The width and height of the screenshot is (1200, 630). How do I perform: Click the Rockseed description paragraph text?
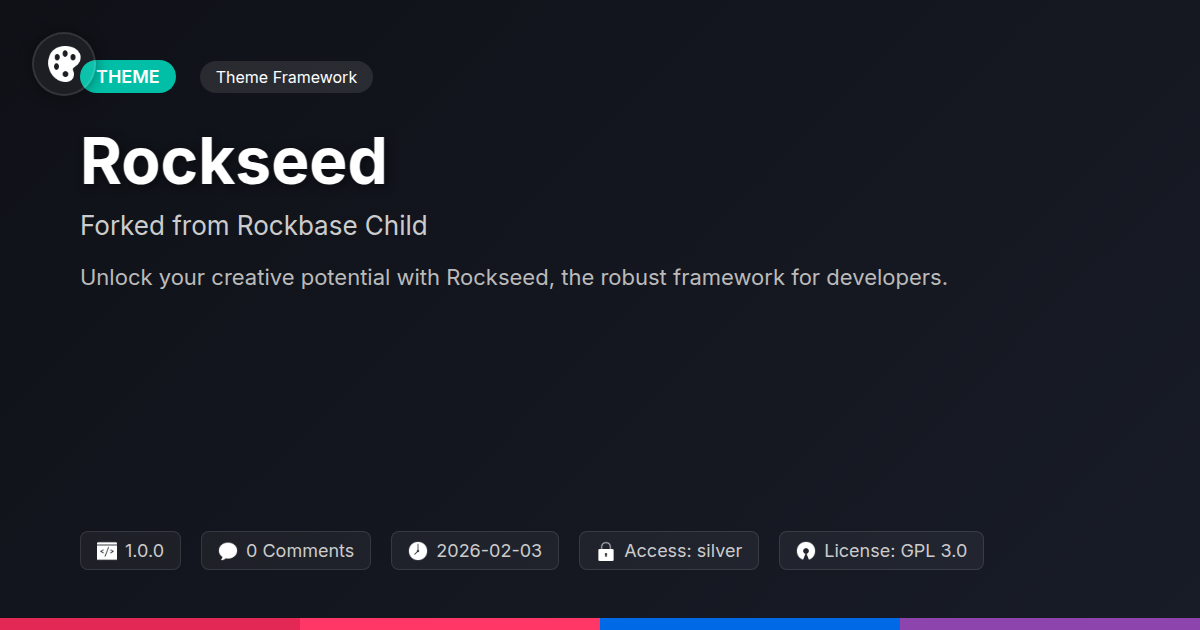pos(513,278)
